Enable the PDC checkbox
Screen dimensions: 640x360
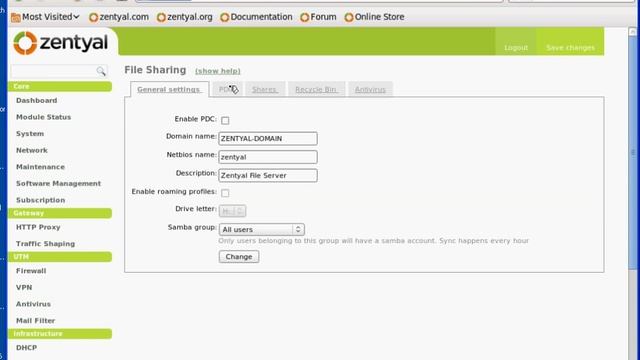pyautogui.click(x=225, y=120)
